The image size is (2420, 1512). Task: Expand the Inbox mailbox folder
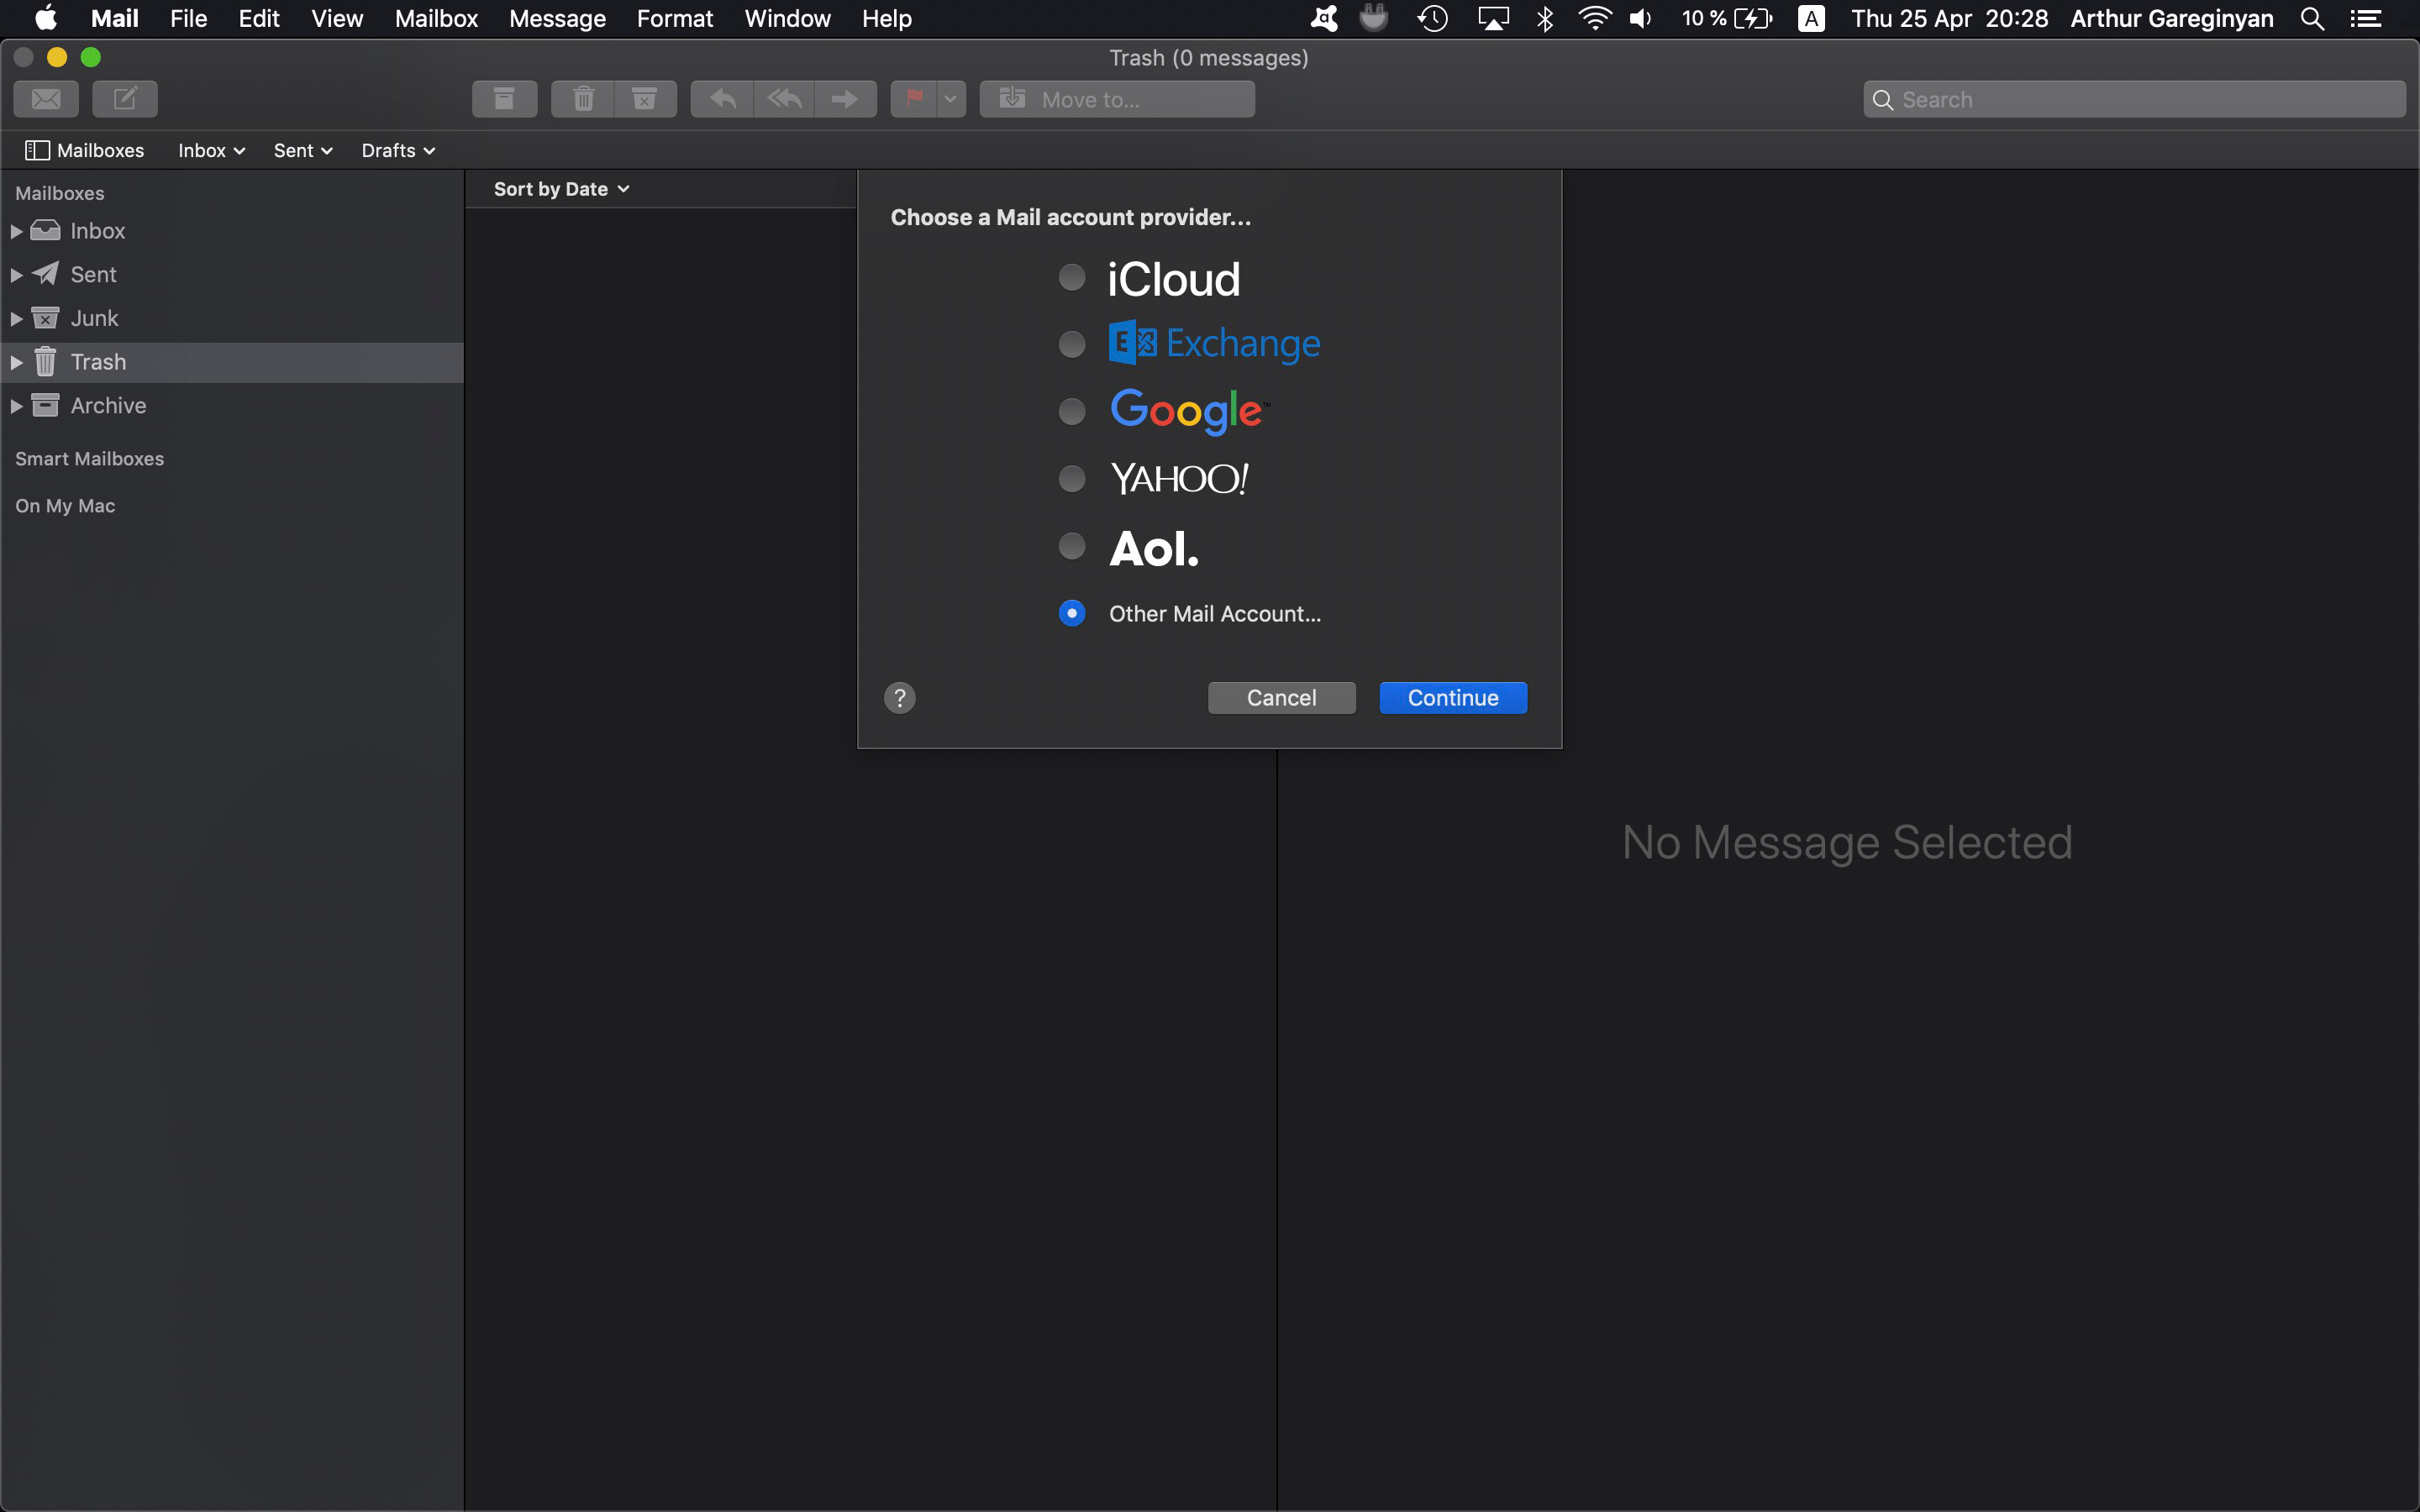tap(16, 228)
